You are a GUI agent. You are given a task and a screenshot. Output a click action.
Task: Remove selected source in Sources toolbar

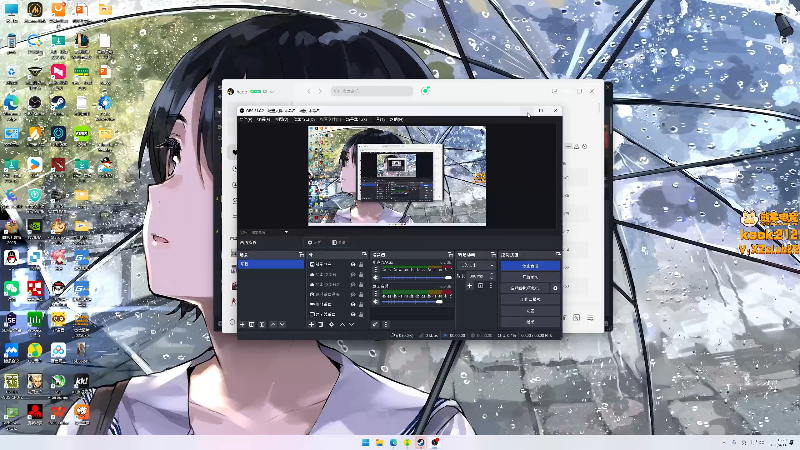click(321, 324)
